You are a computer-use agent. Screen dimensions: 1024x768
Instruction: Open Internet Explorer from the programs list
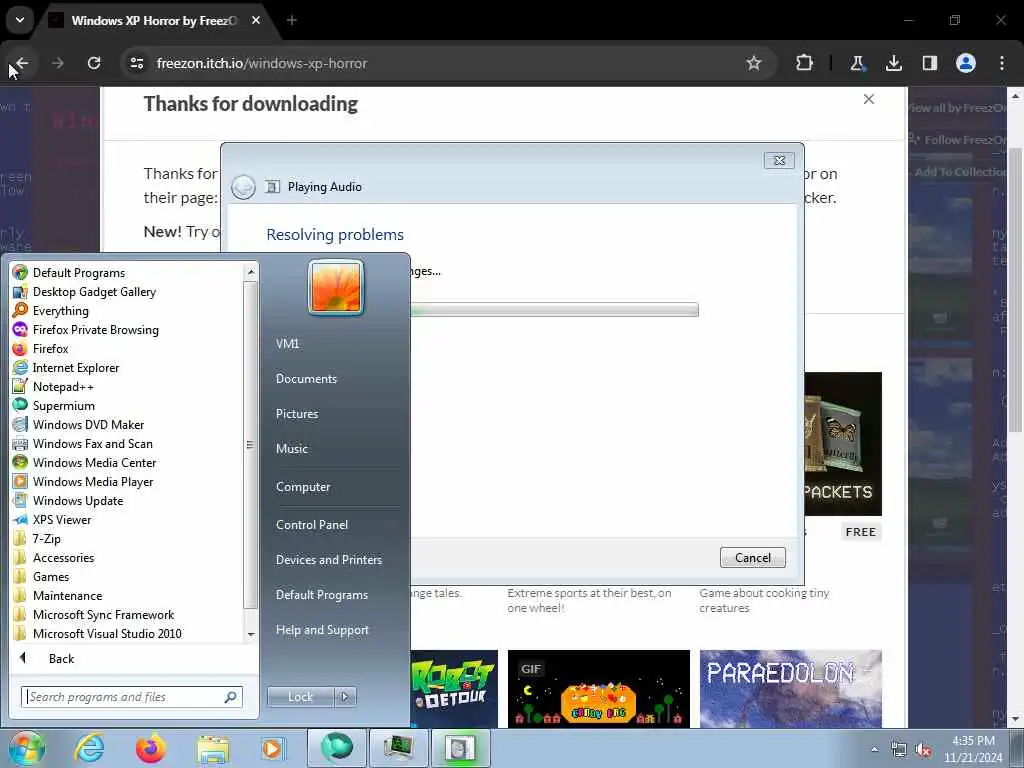[x=76, y=367]
